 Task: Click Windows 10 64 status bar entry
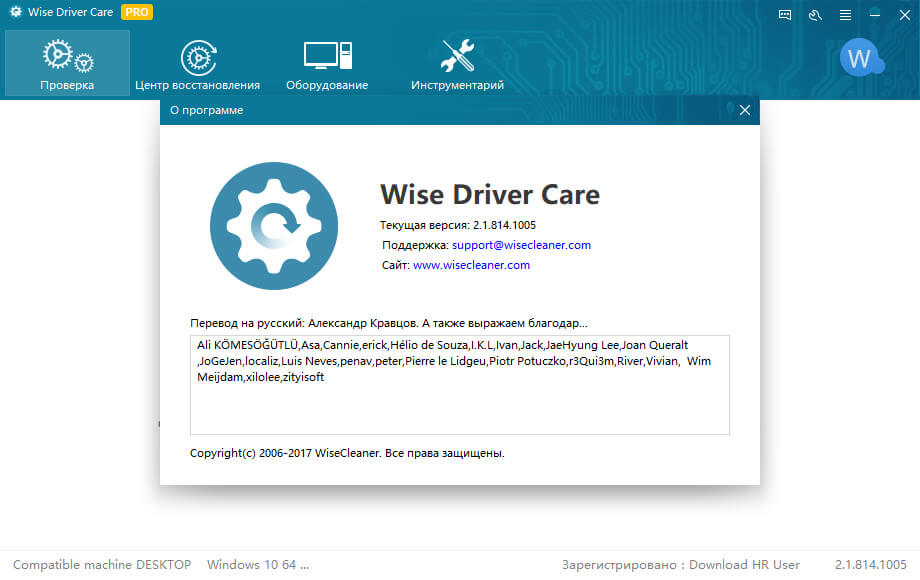(258, 565)
